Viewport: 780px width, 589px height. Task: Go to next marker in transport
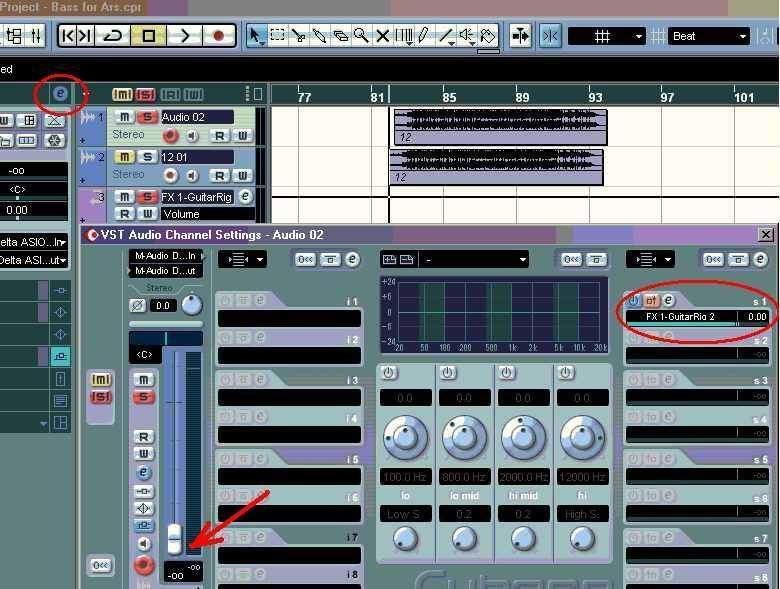[85, 36]
